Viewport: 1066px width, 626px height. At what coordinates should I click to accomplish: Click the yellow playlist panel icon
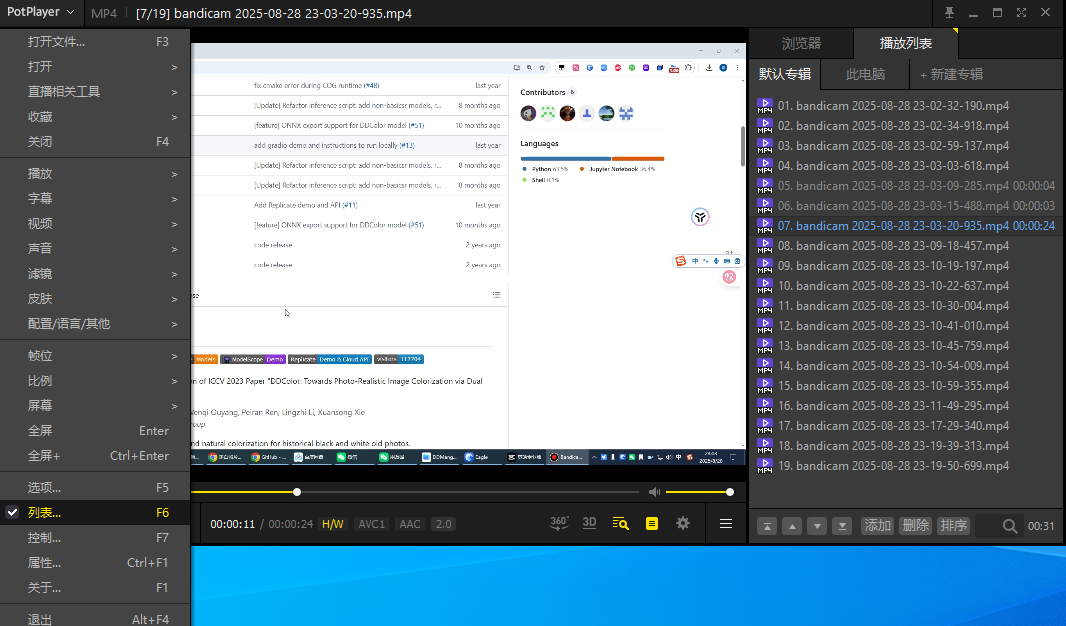(652, 523)
